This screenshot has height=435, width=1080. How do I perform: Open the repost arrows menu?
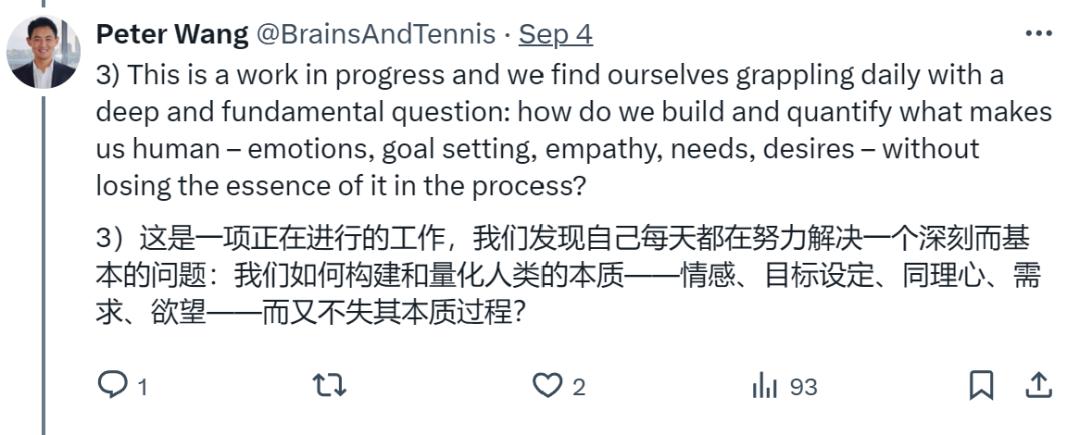[x=329, y=386]
